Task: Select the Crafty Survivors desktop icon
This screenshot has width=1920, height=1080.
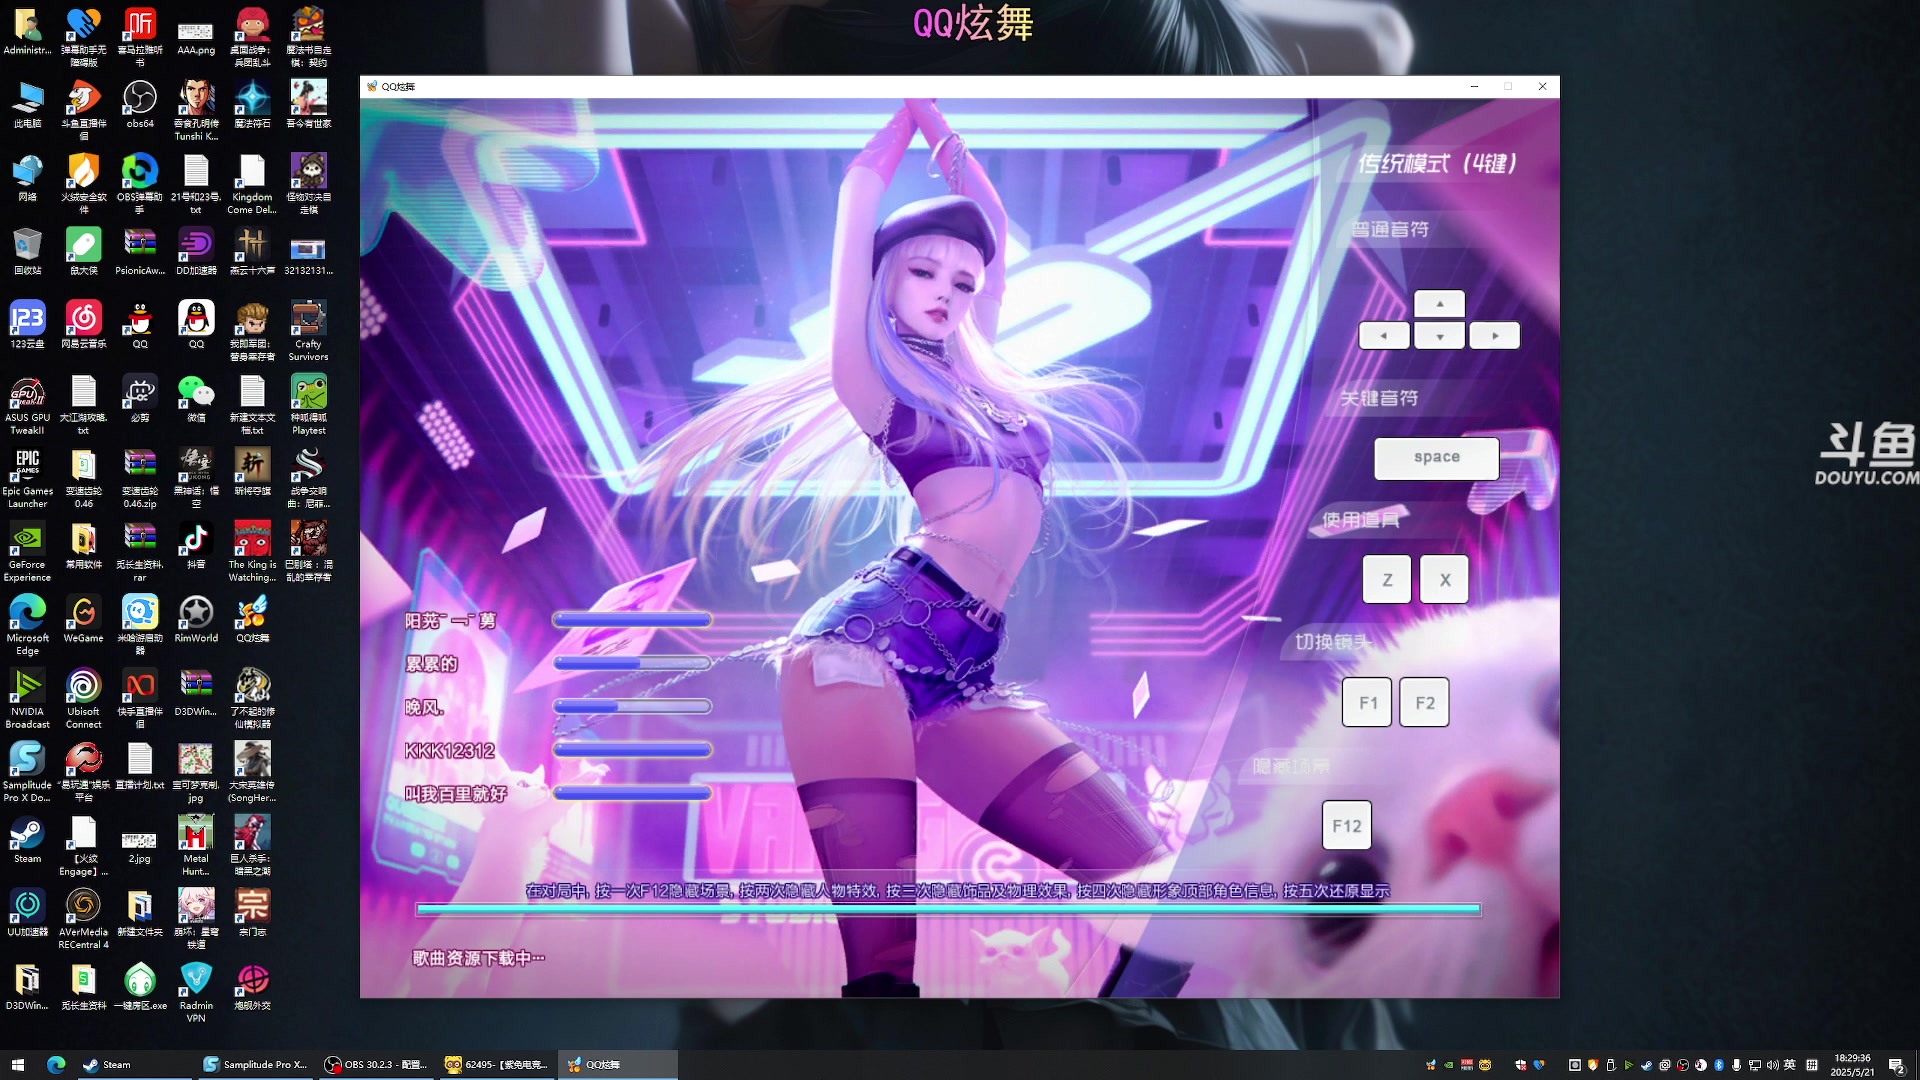Action: (308, 330)
